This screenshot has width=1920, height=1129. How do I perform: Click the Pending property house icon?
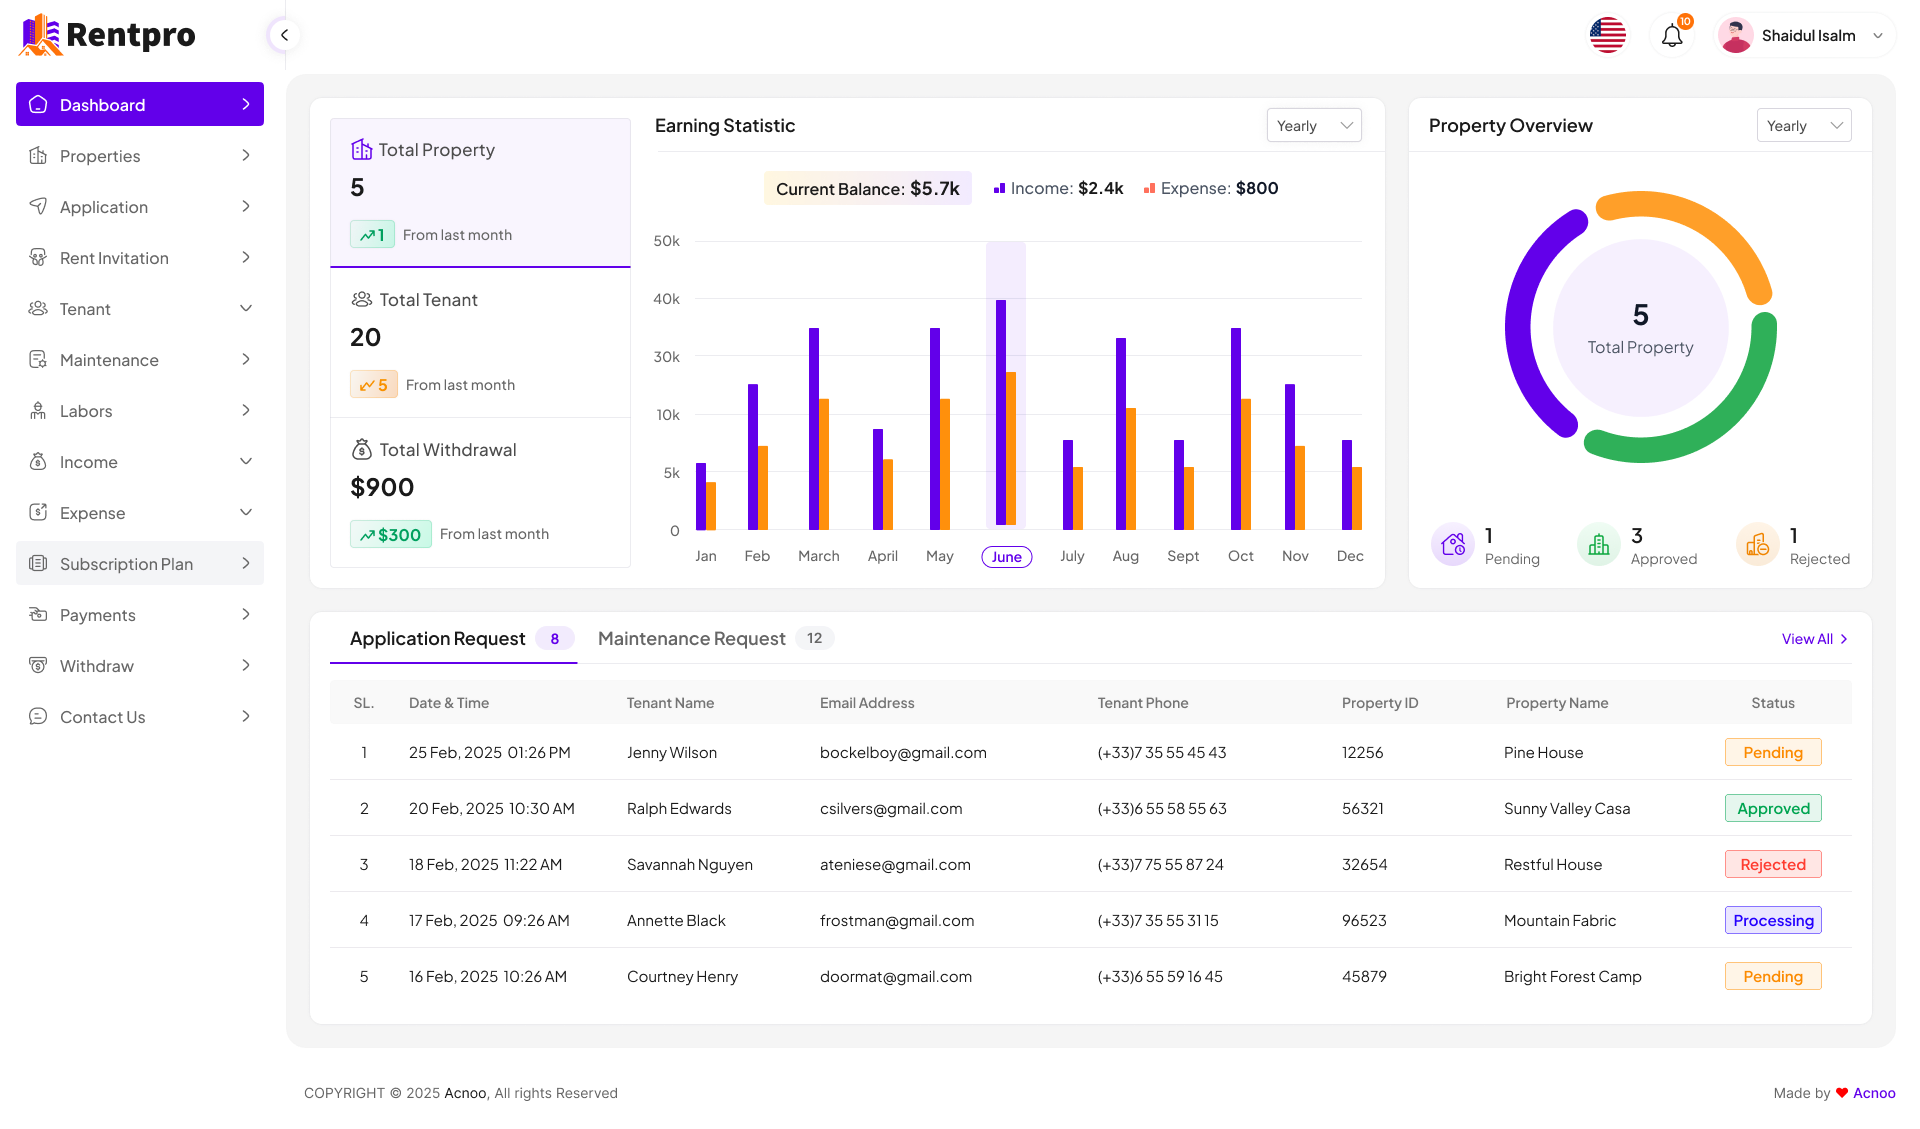click(1453, 545)
